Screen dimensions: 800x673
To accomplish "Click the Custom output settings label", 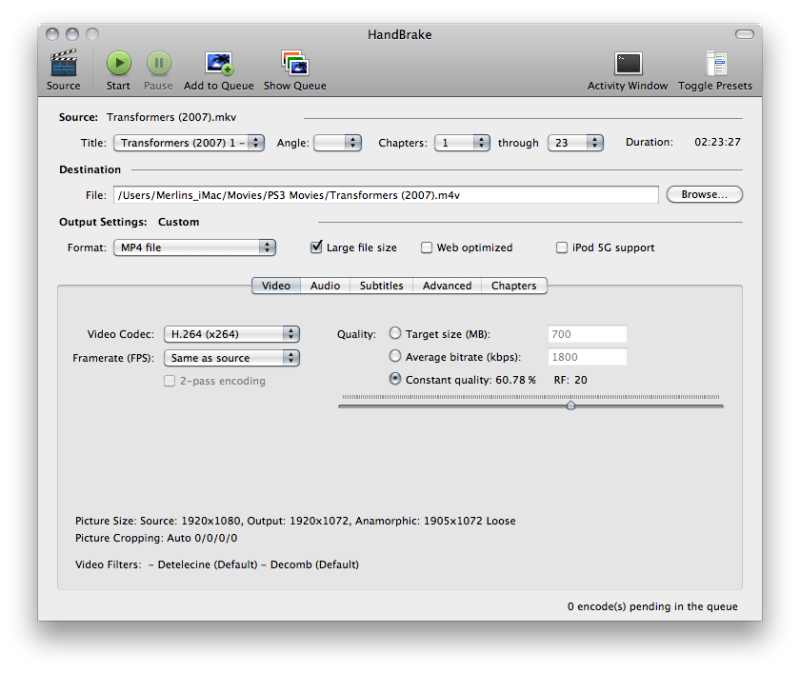I will pyautogui.click(x=179, y=222).
